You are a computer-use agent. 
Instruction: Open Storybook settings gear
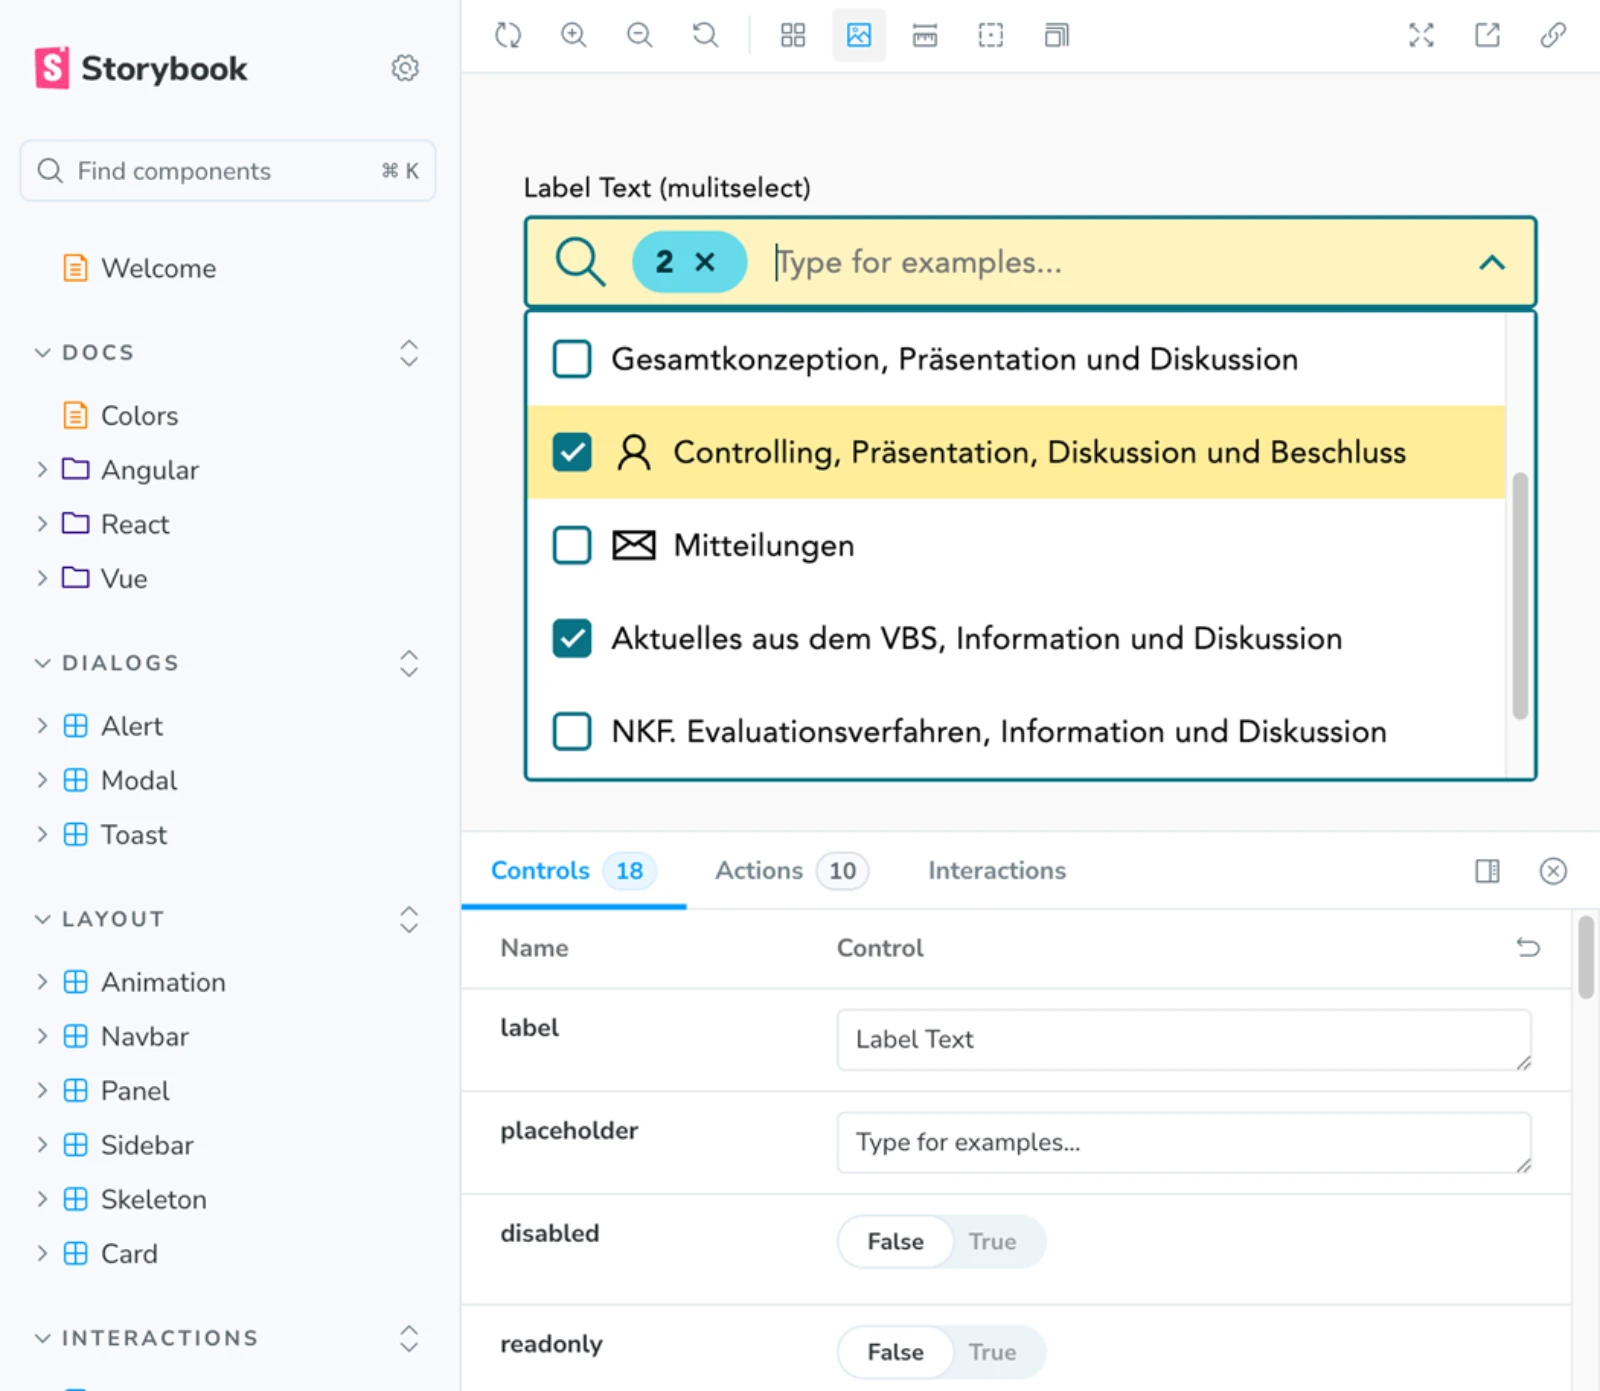coord(405,68)
